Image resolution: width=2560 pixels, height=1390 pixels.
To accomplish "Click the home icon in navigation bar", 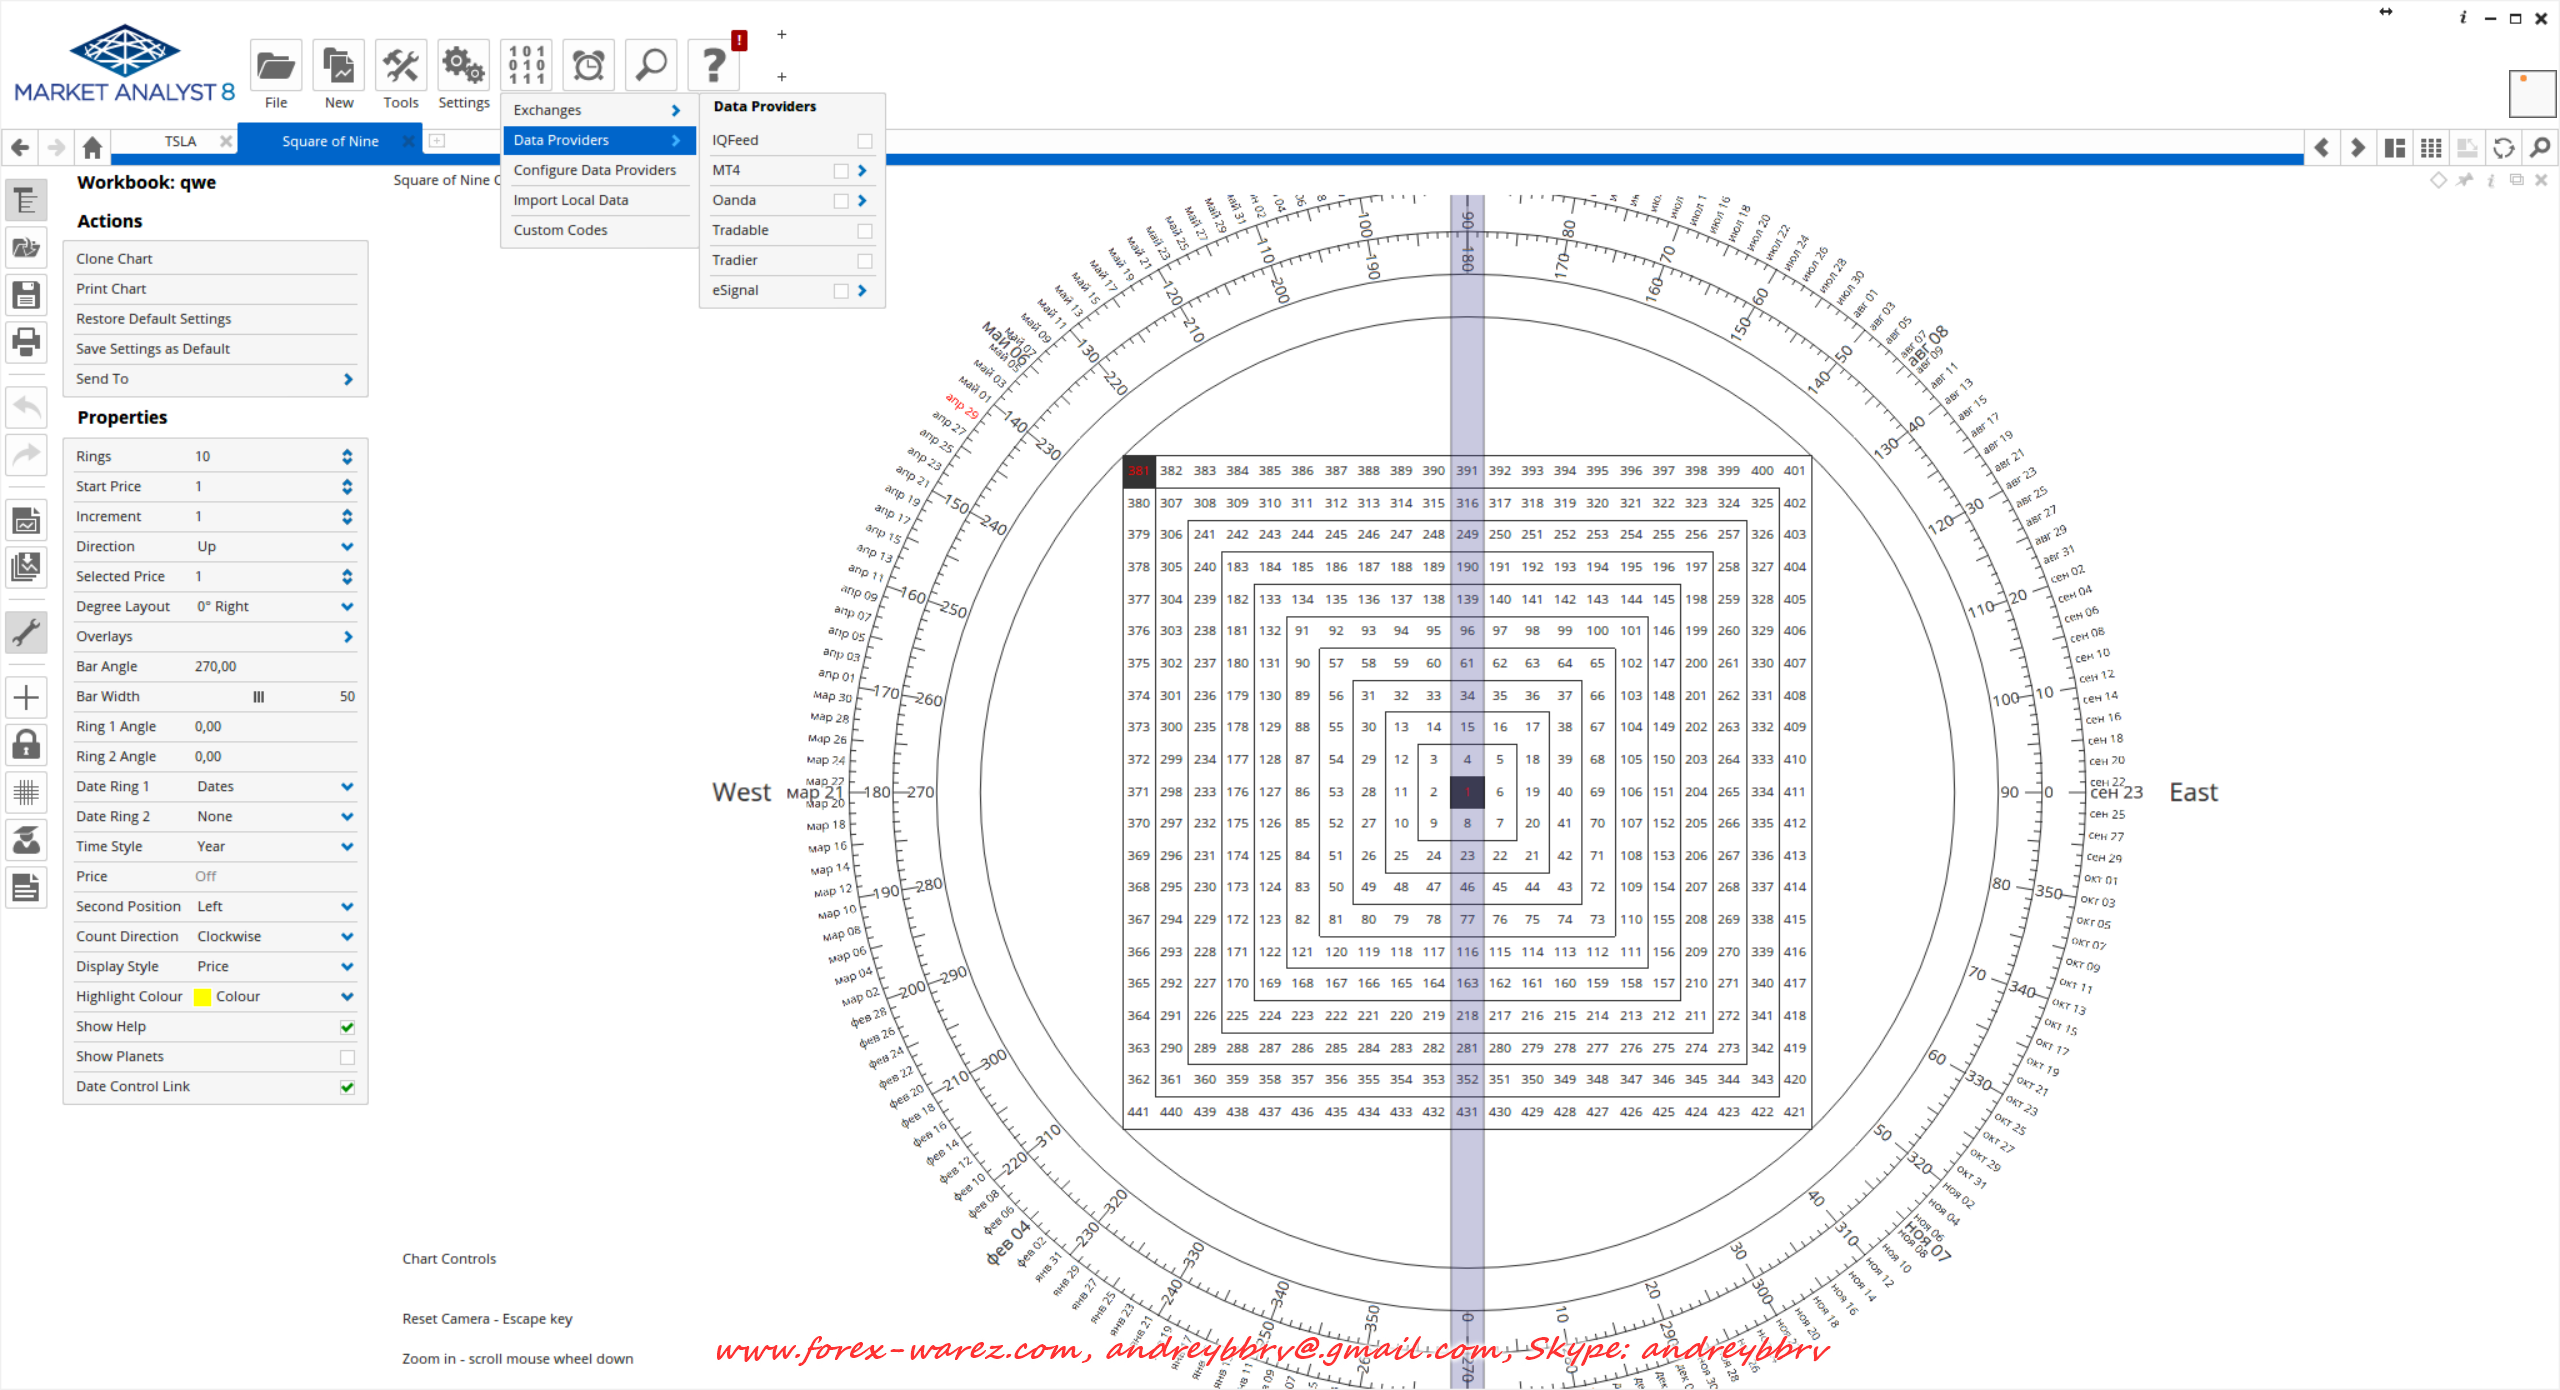I will tap(92, 148).
